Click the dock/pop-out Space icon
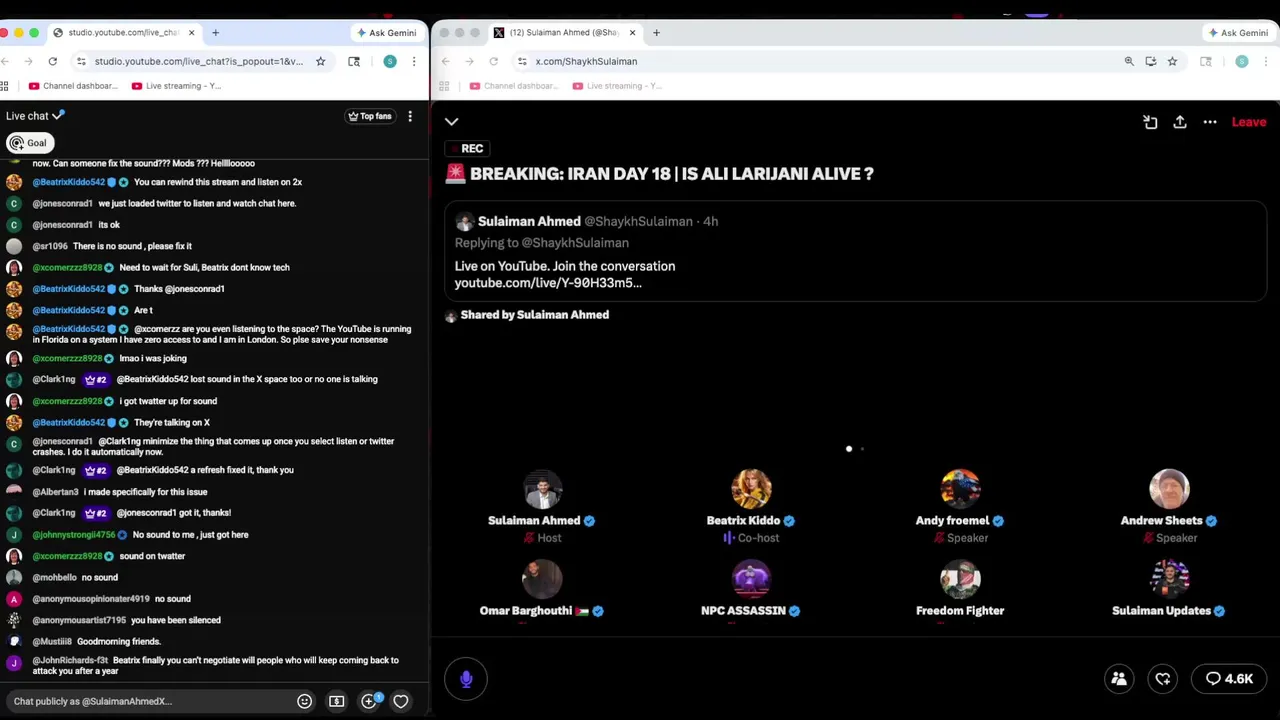1280x720 pixels. click(x=1150, y=122)
